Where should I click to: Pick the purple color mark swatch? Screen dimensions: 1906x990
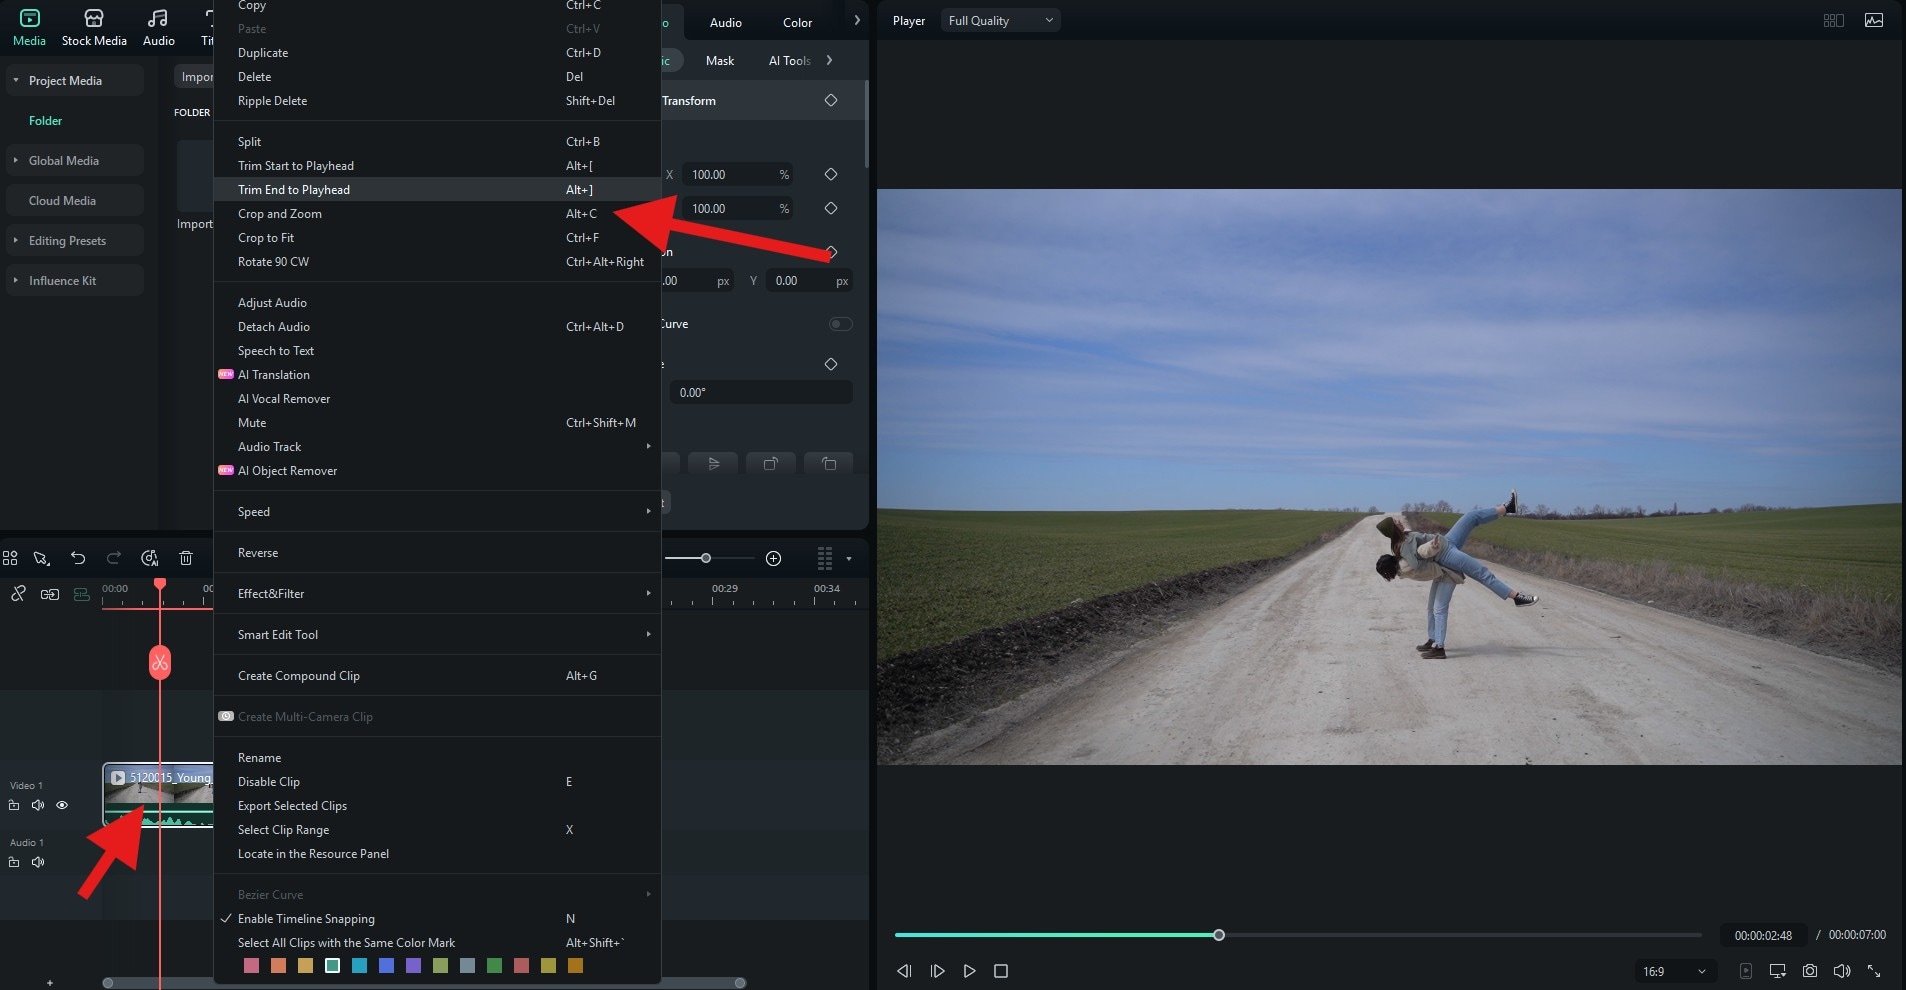pyautogui.click(x=413, y=965)
